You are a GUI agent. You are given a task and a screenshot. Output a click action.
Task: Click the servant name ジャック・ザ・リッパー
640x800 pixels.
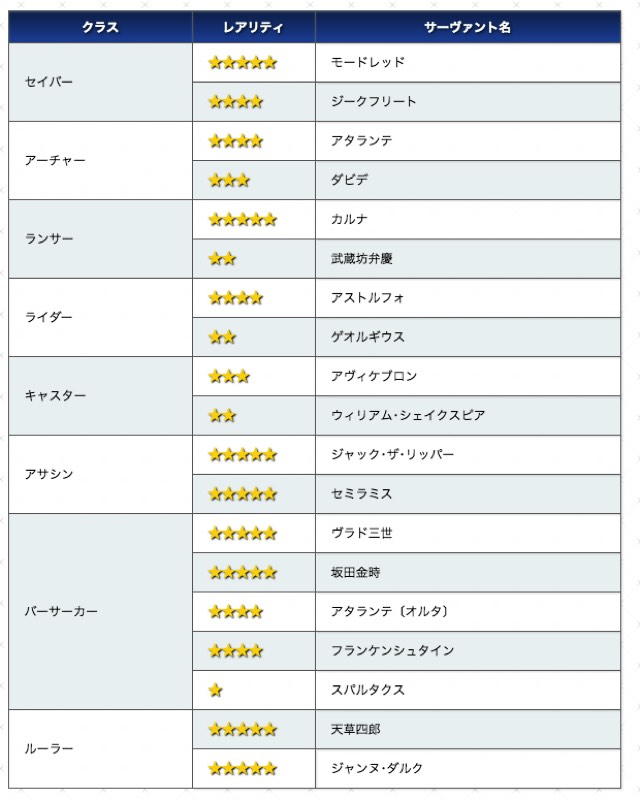pyautogui.click(x=392, y=454)
